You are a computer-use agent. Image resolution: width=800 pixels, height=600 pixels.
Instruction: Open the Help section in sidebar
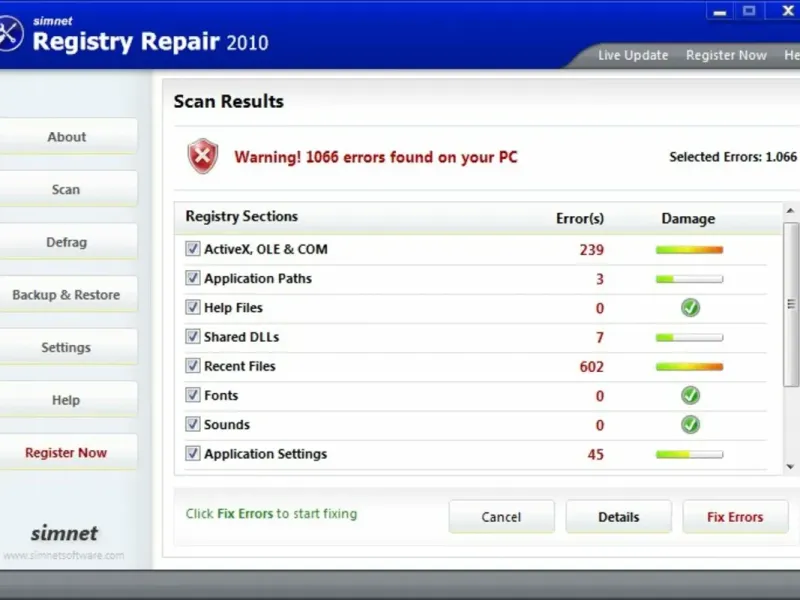pos(66,399)
